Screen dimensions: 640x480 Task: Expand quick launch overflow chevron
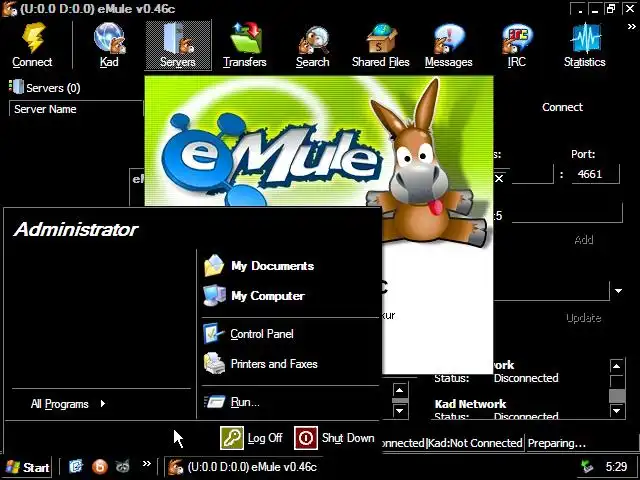pos(147,463)
